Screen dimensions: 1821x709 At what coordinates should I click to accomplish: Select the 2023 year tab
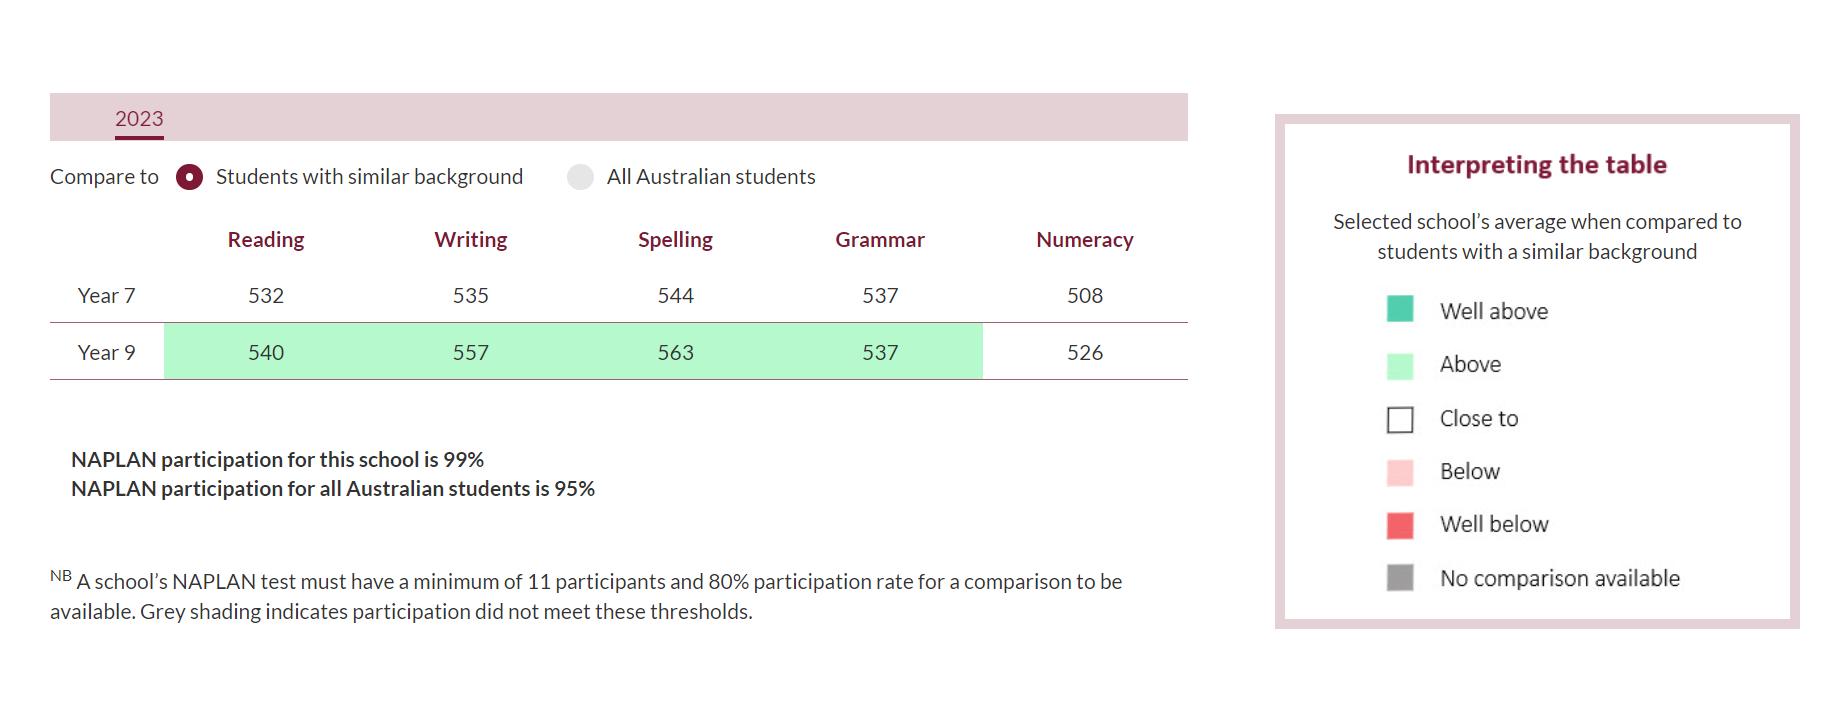click(x=139, y=119)
